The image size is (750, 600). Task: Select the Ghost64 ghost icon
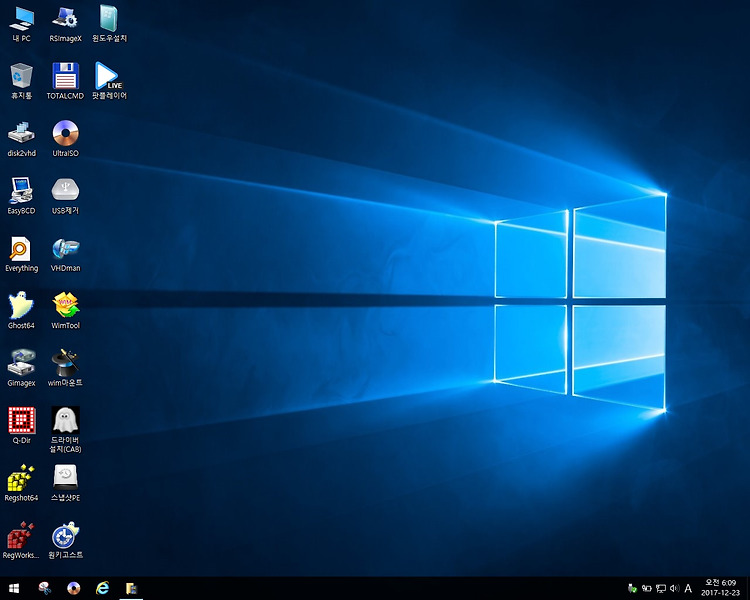tap(22, 311)
